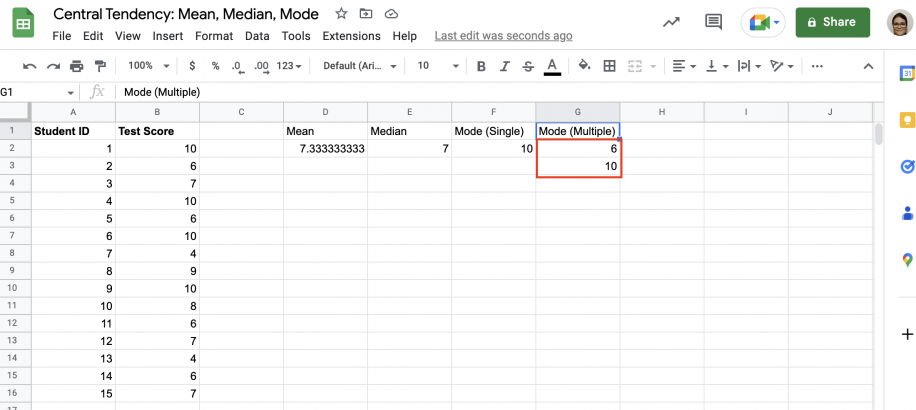The image size is (916, 410).
Task: Select the Mode (Single) header cell
Action: click(x=494, y=131)
